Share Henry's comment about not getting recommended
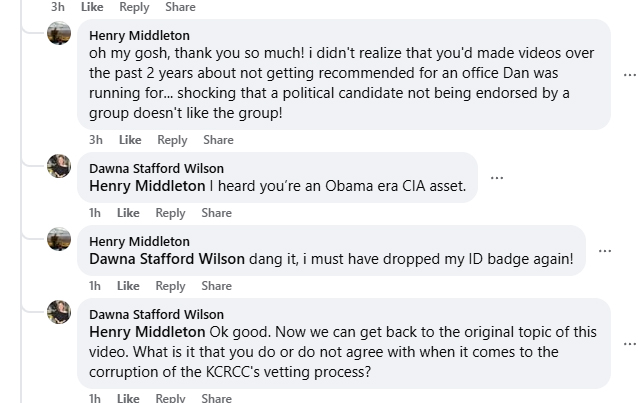 217,140
